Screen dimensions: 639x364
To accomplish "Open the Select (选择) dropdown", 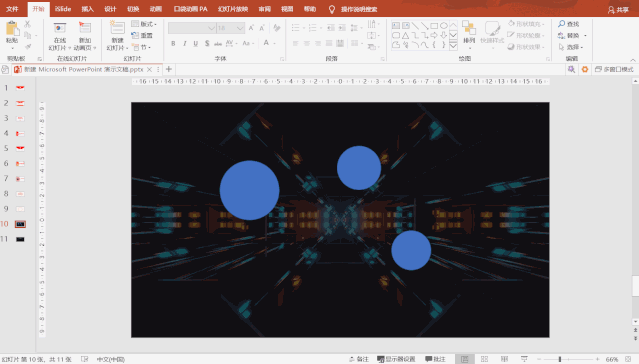I will tap(570, 47).
